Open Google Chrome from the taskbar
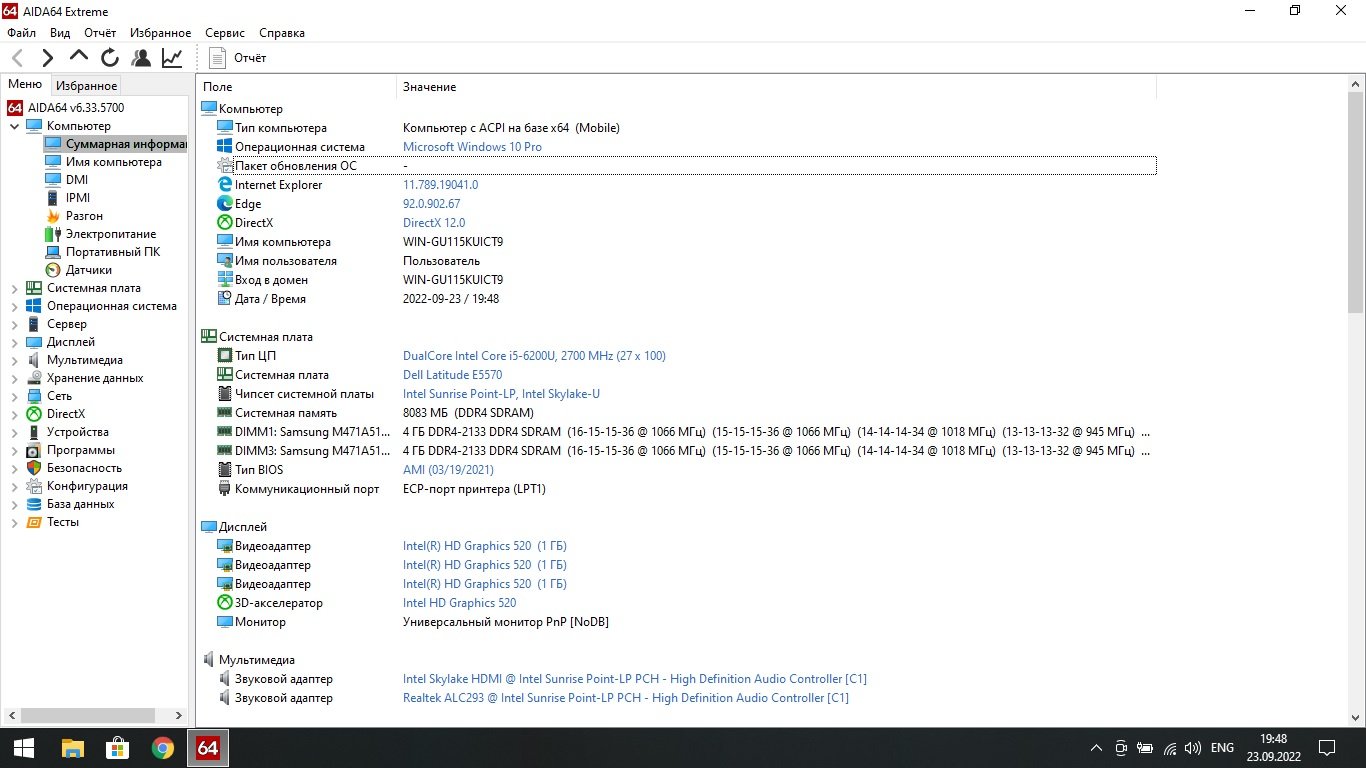This screenshot has height=768, width=1366. [163, 747]
